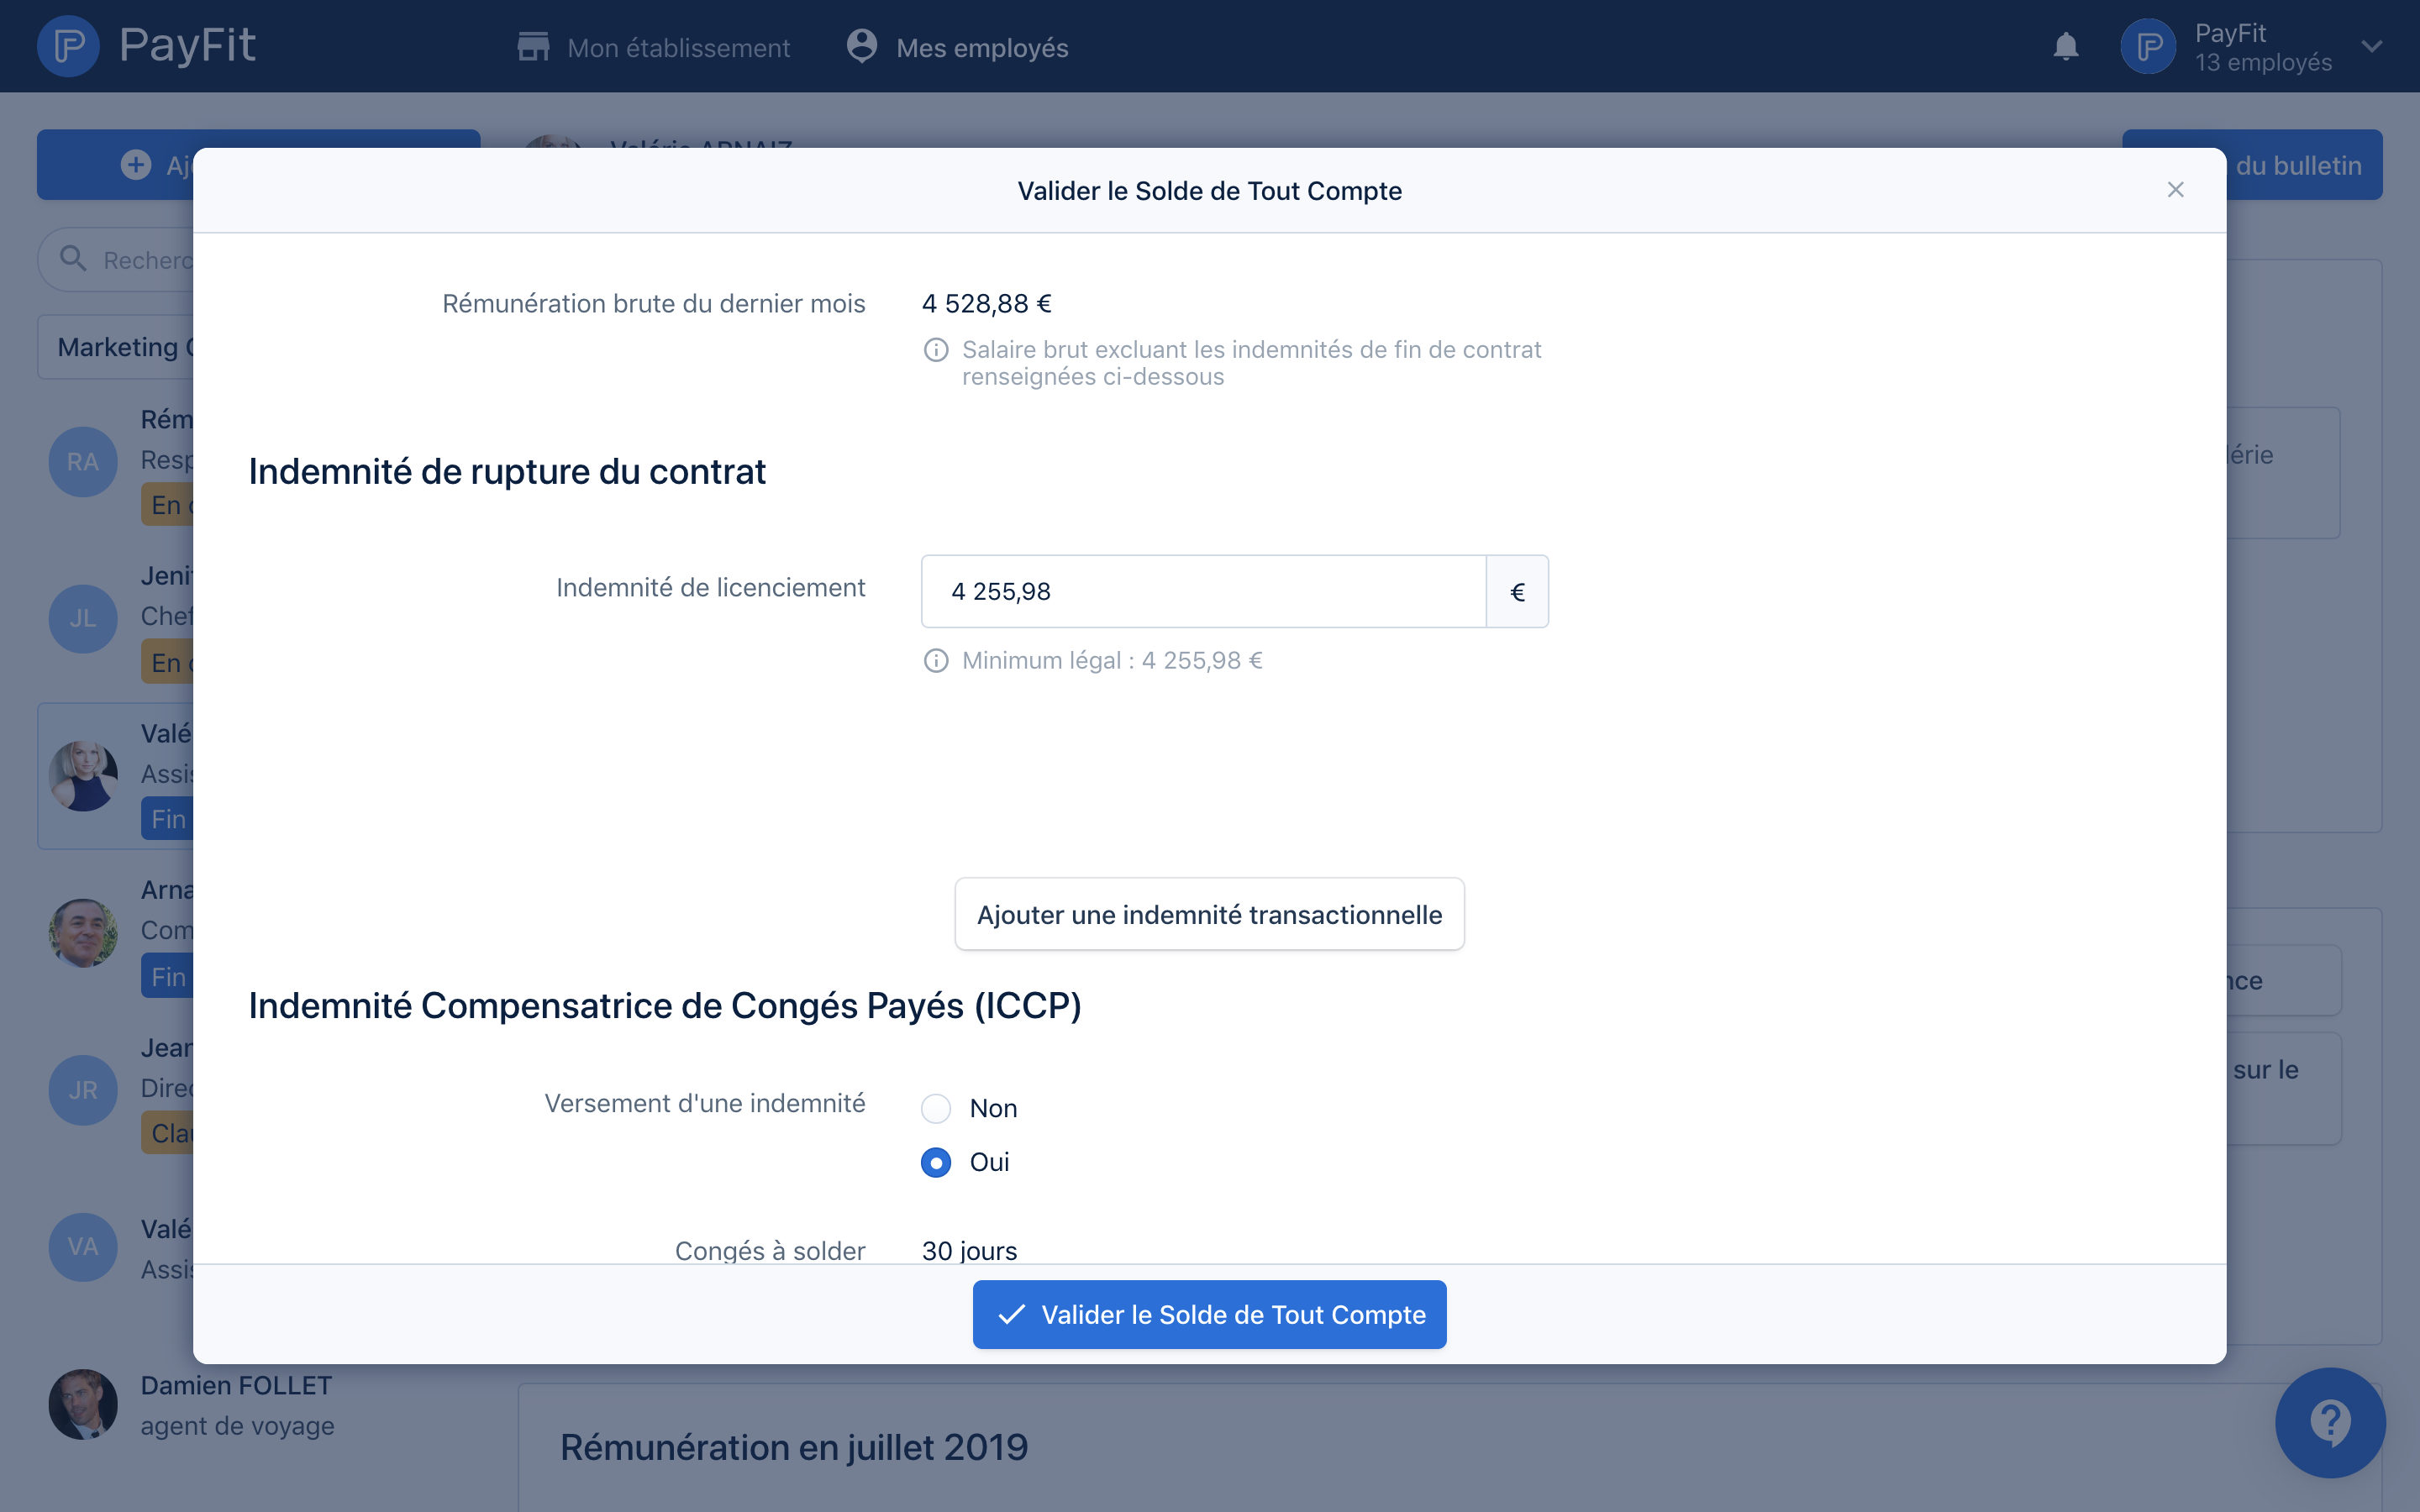2420x1512 pixels.
Task: Select Oui for Versement d'une indemnité
Action: [936, 1162]
